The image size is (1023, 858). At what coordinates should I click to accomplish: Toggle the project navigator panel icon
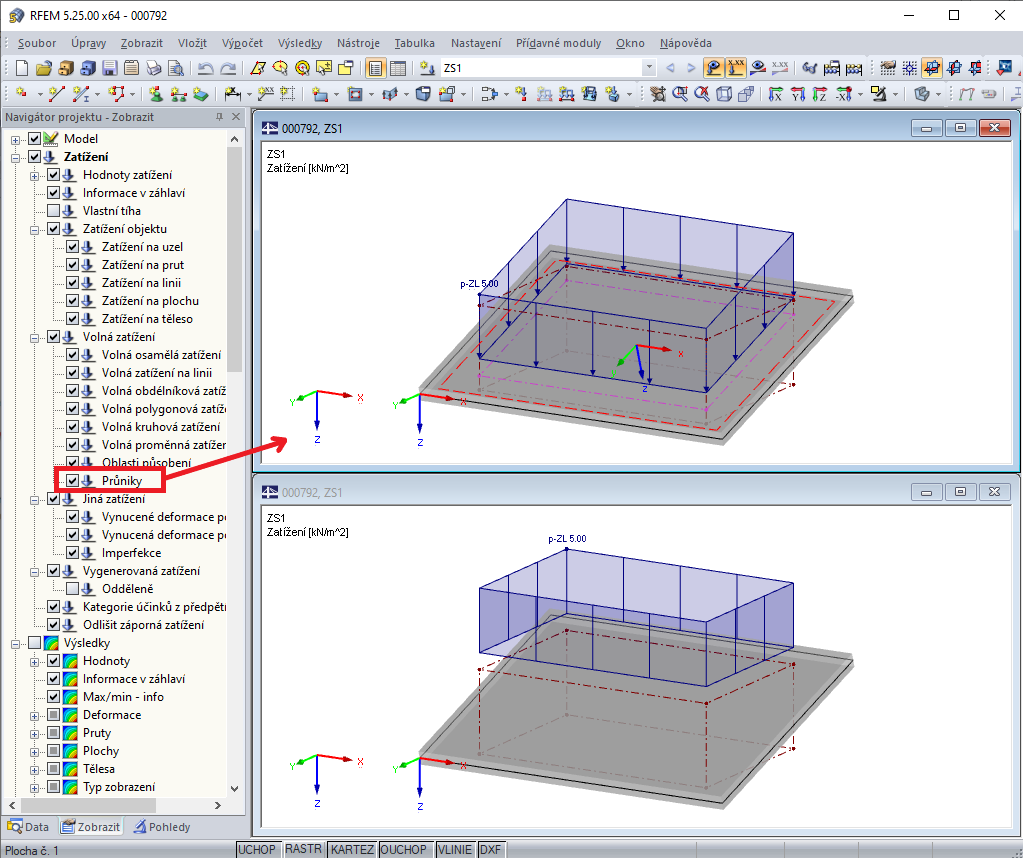click(x=375, y=68)
